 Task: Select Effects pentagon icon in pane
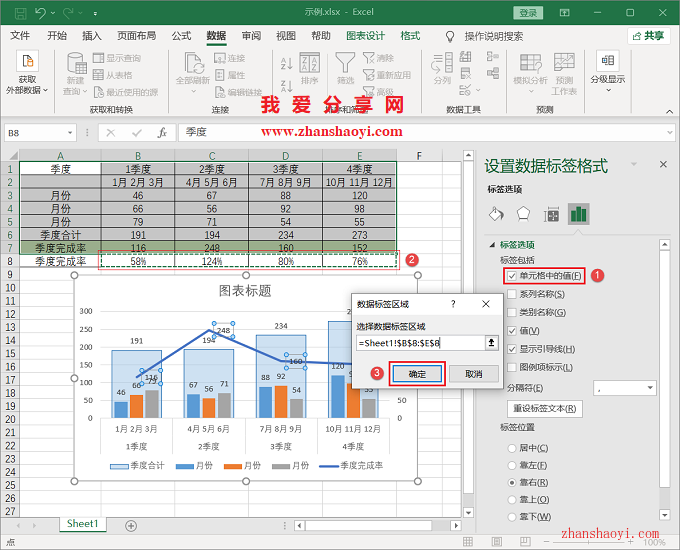click(x=523, y=214)
